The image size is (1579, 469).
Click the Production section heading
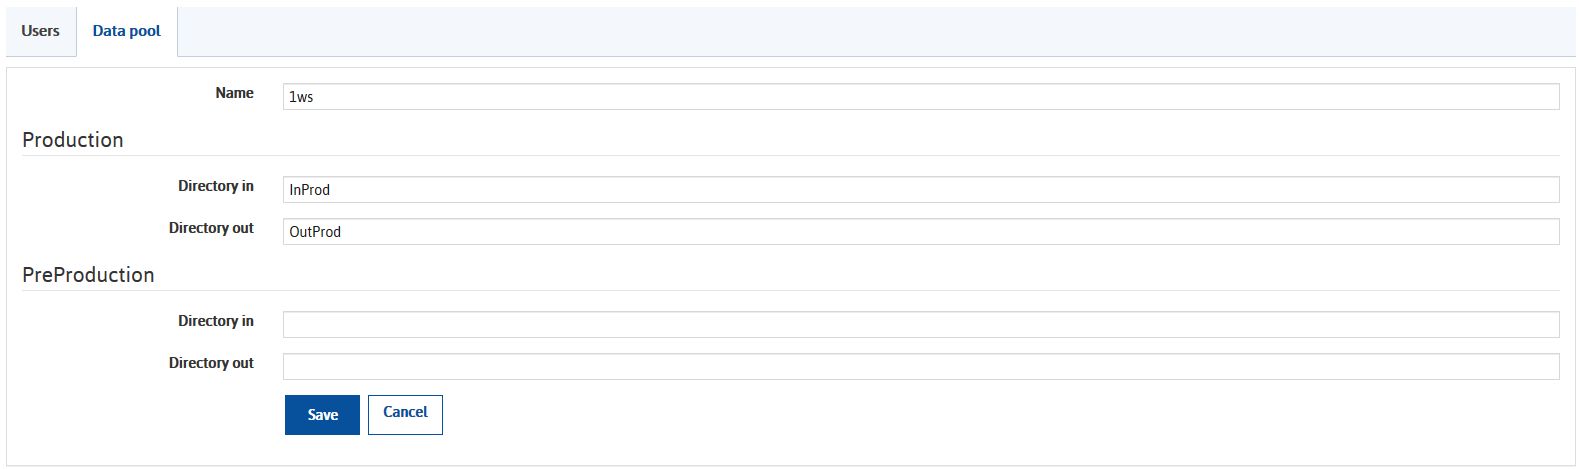[x=73, y=140]
